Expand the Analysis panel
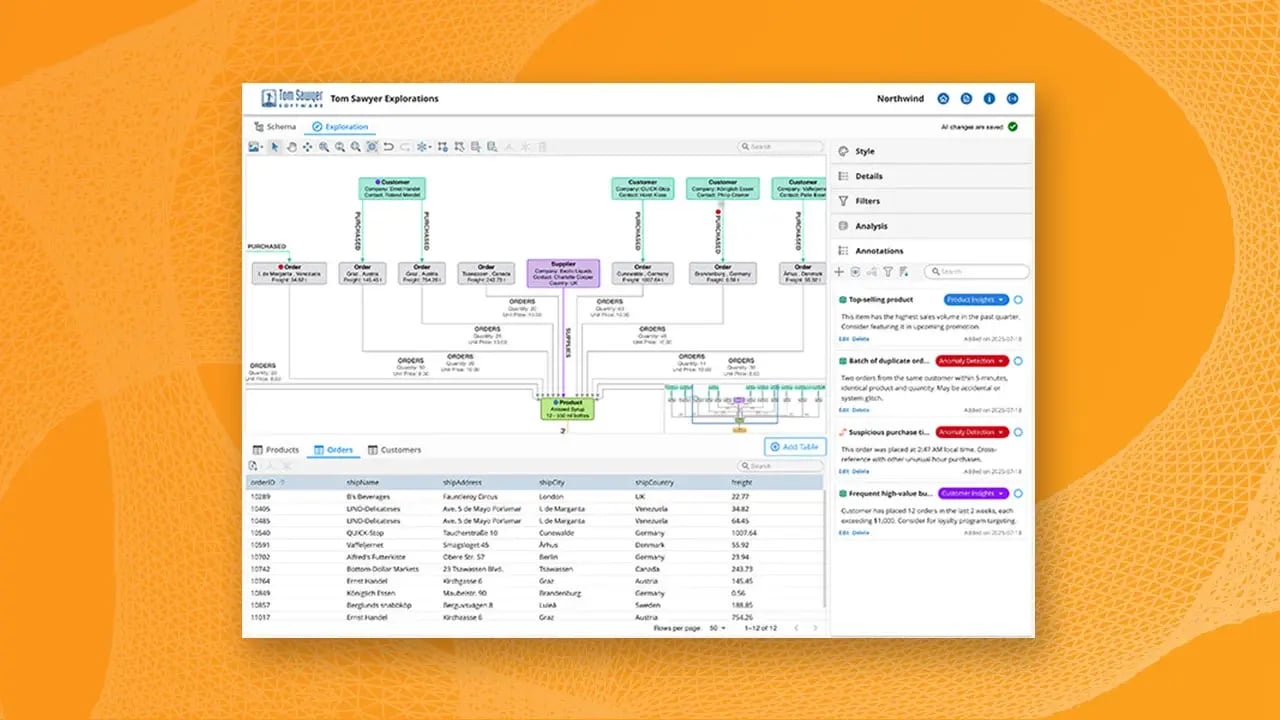 point(932,226)
